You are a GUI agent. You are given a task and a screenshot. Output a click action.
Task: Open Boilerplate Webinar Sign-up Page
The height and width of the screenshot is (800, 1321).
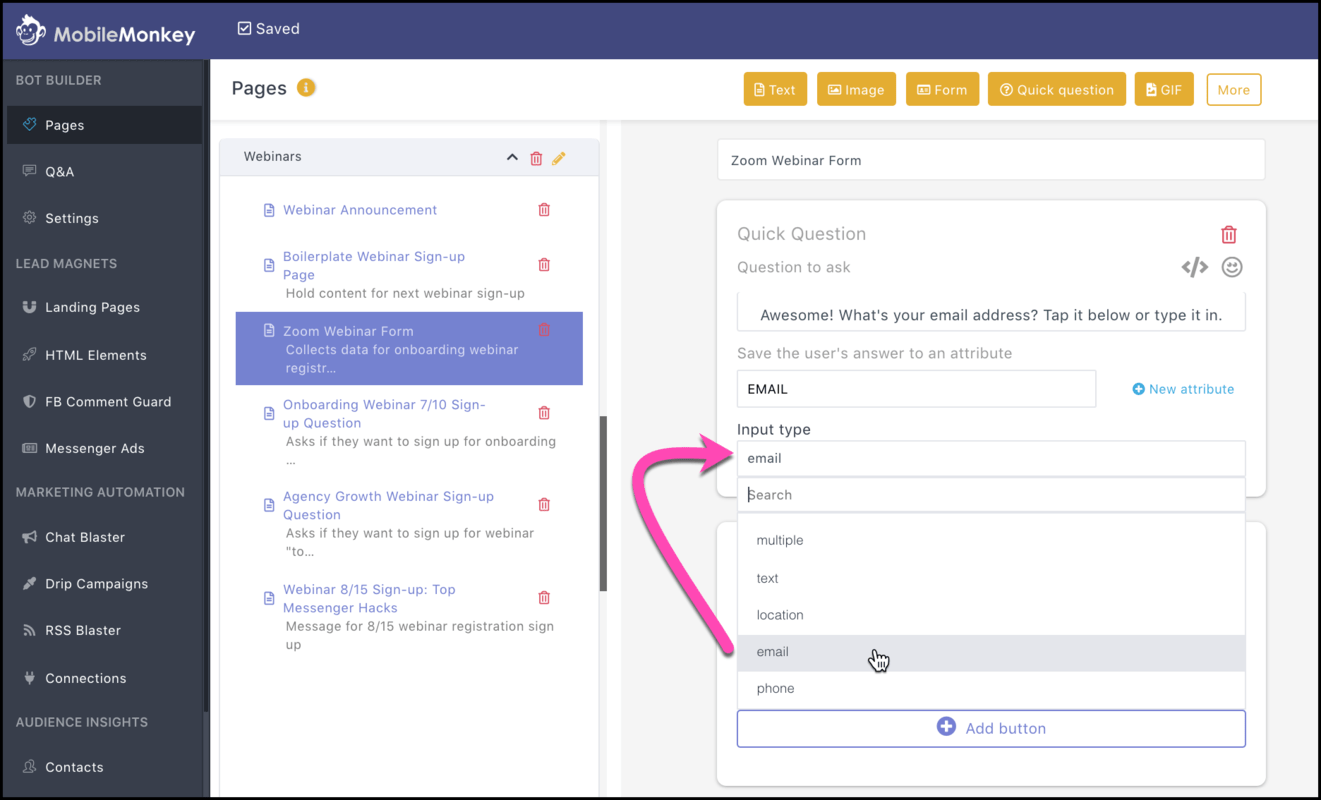[x=374, y=265]
